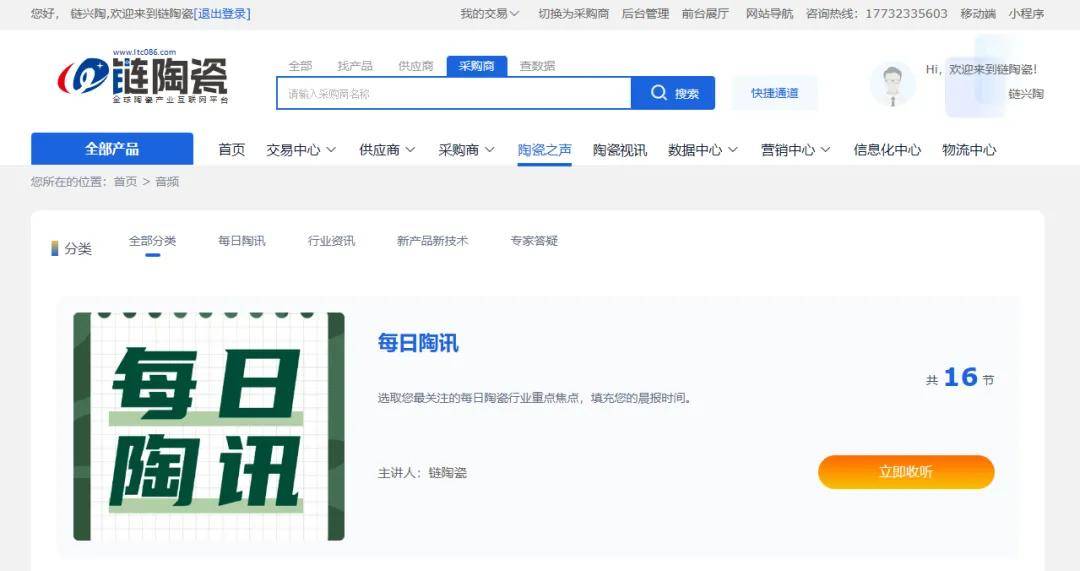Click the magnifier search button
The width and height of the screenshot is (1080, 571).
tap(673, 93)
